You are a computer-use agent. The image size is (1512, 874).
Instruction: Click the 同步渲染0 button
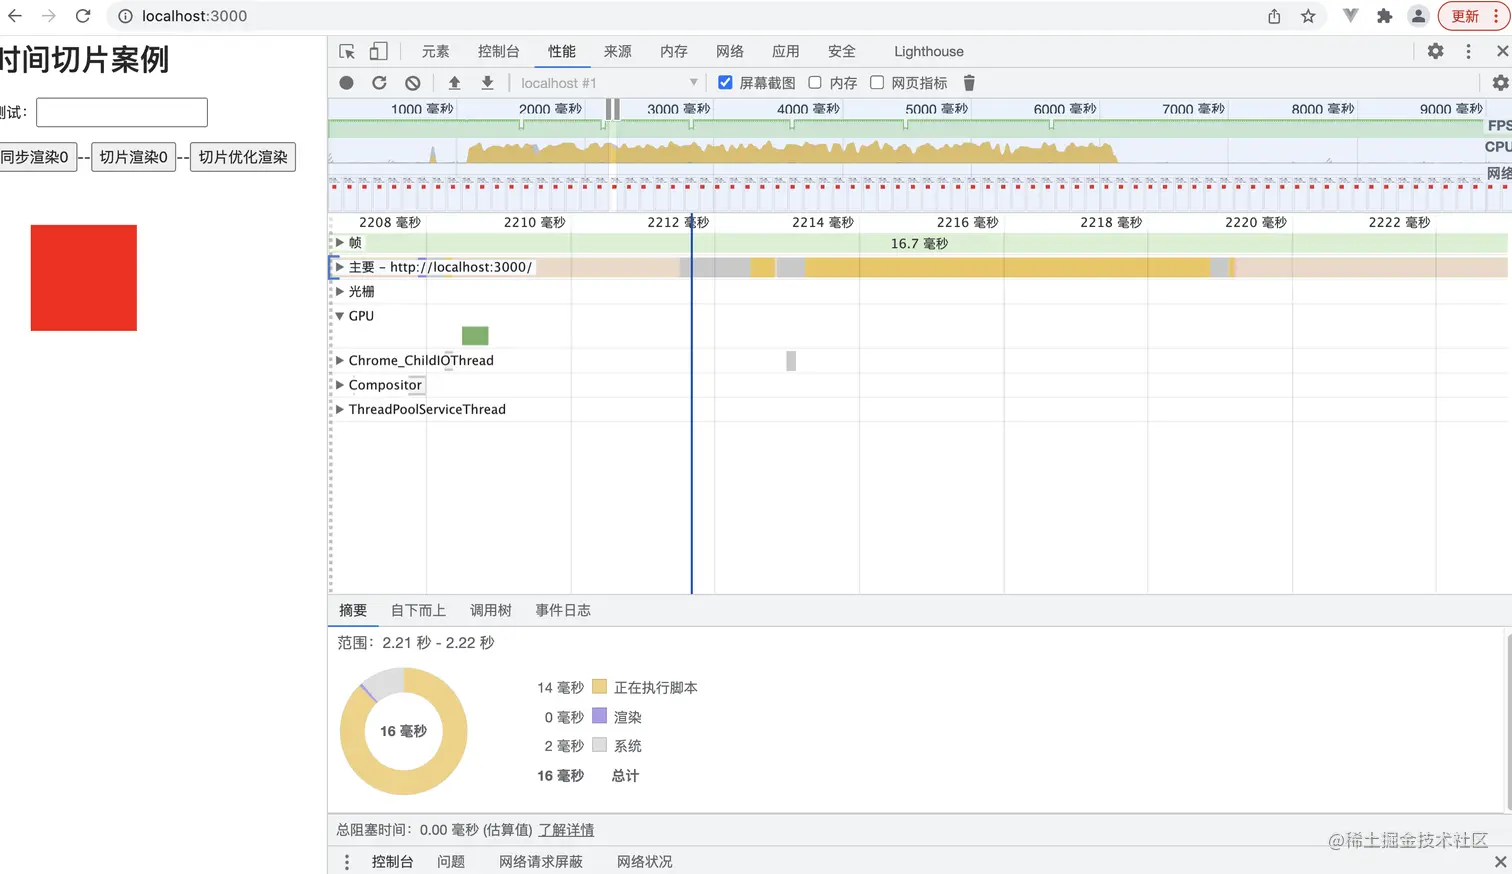pos(36,157)
